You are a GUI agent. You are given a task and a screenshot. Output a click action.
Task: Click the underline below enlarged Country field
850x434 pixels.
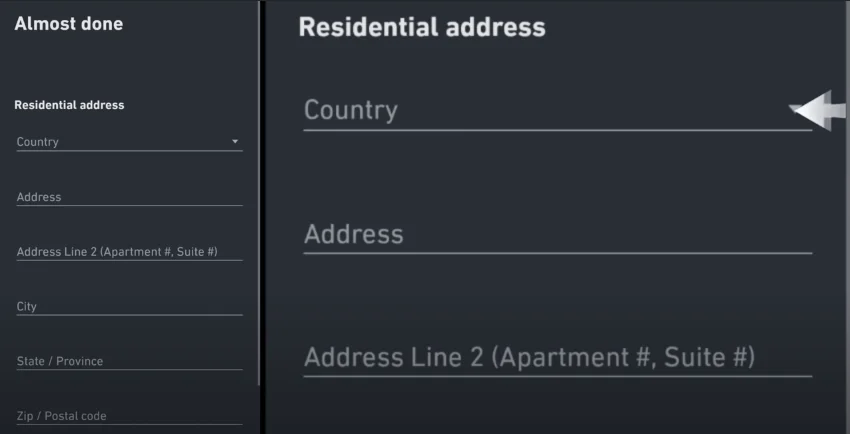(558, 130)
